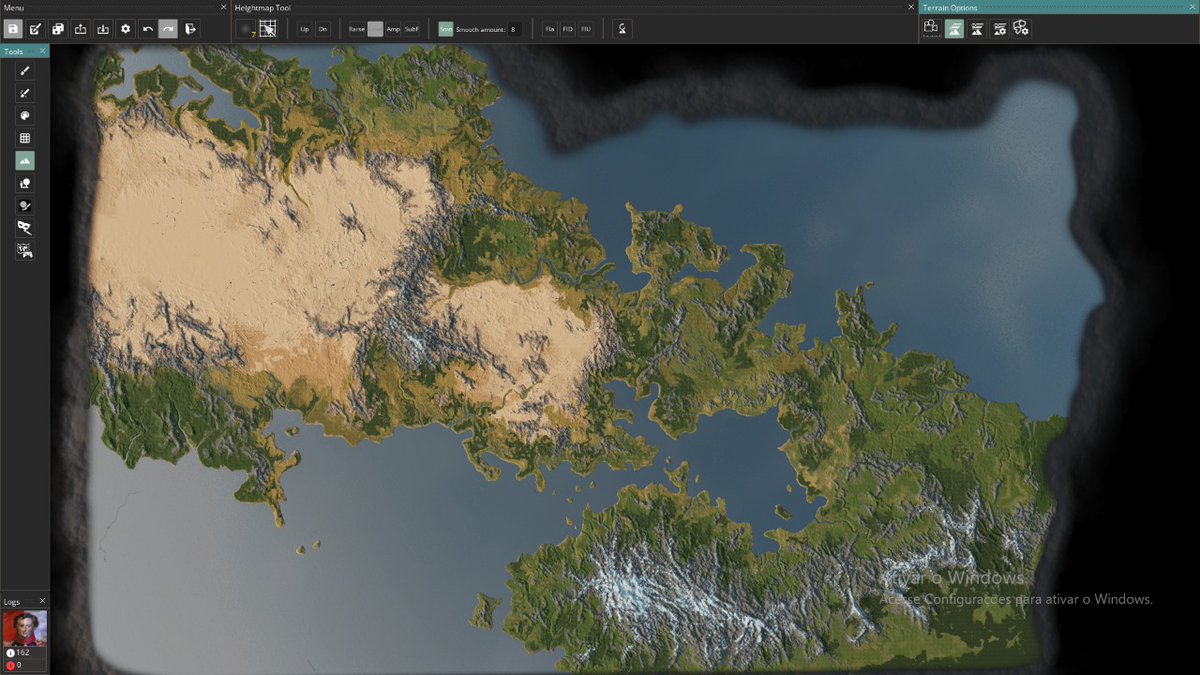1200x675 pixels.
Task: Select the globe with pencil tool
Action: click(x=25, y=205)
